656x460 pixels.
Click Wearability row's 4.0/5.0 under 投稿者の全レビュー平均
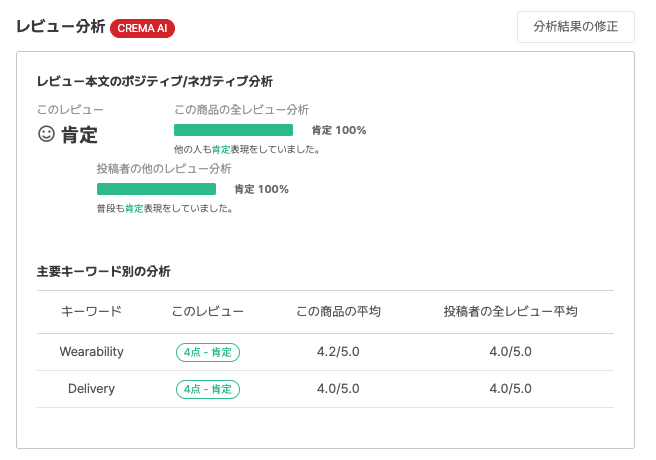click(510, 352)
